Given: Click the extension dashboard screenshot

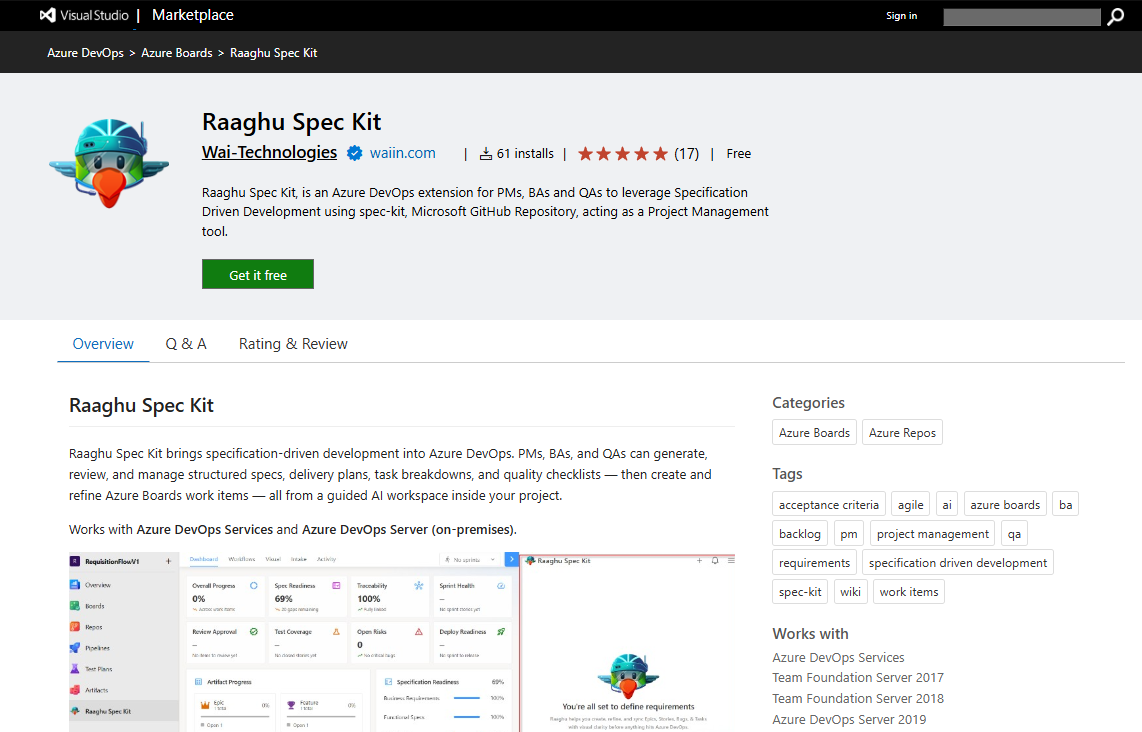Looking at the screenshot, I should tap(402, 642).
